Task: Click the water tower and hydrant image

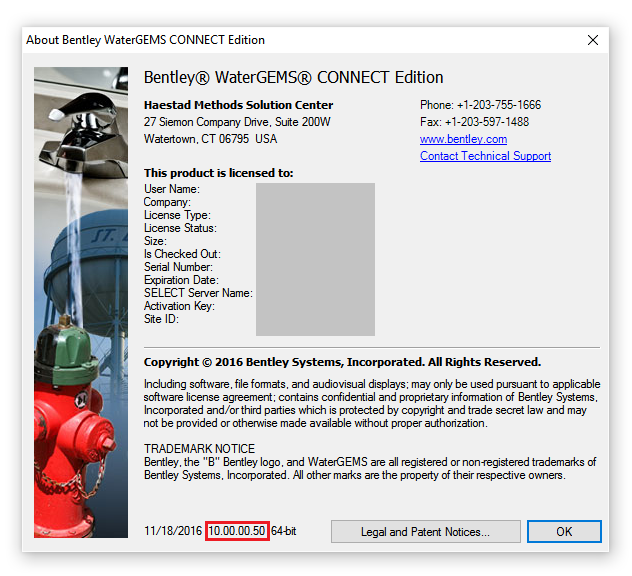Action: [81, 302]
